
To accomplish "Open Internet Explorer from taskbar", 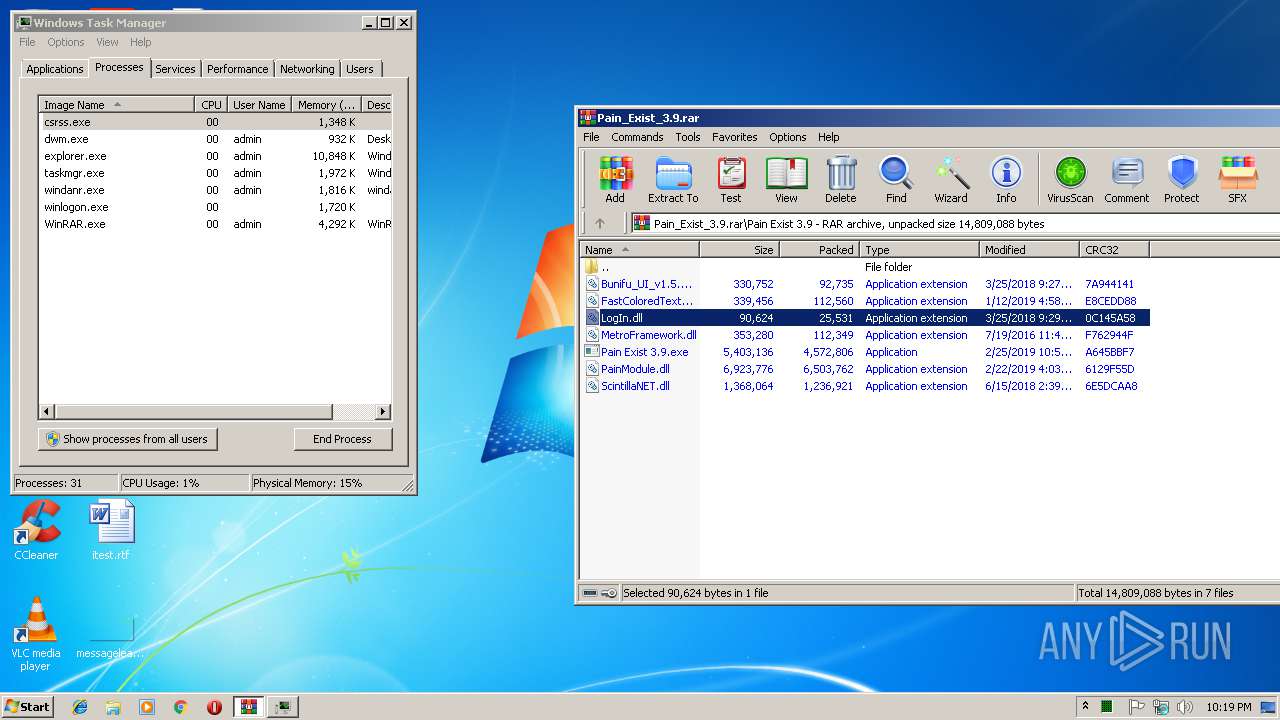I will pyautogui.click(x=80, y=707).
